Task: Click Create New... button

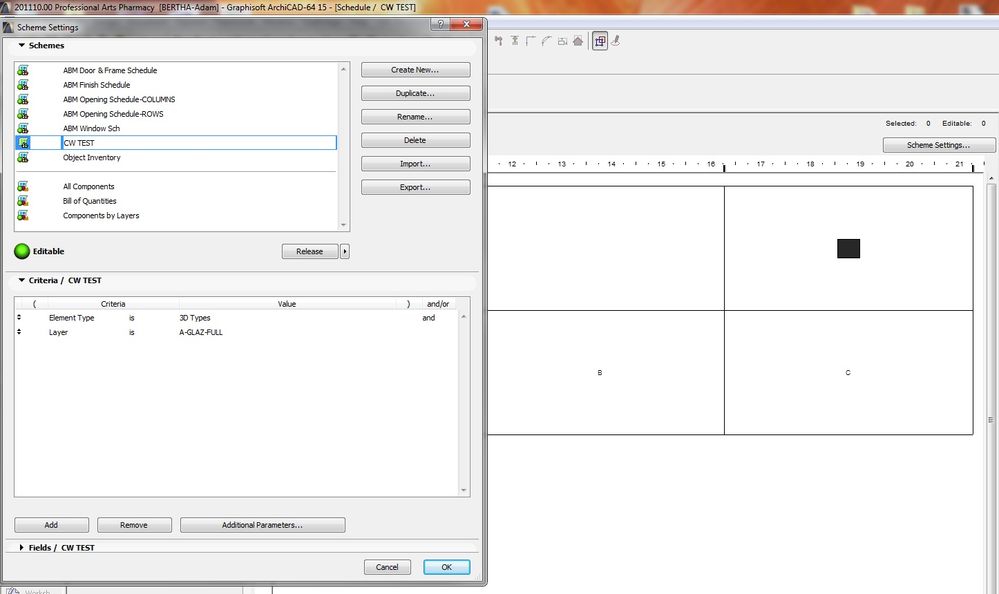Action: (x=415, y=69)
